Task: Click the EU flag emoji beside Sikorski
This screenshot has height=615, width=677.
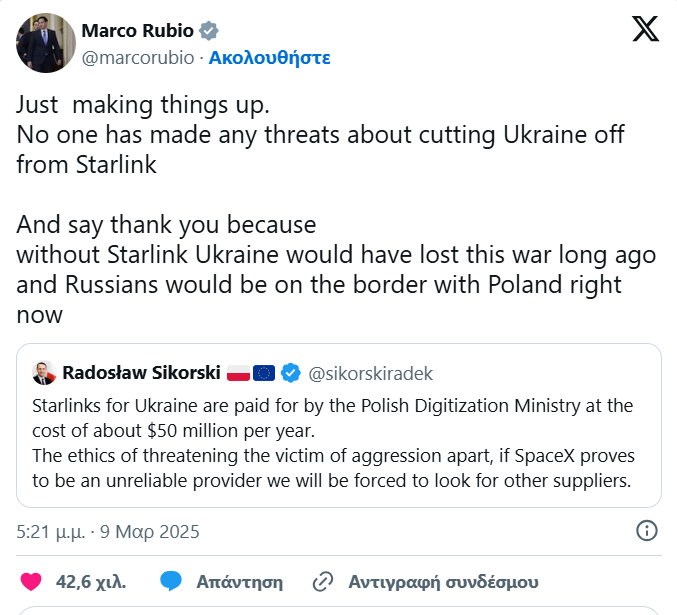Action: 264,373
